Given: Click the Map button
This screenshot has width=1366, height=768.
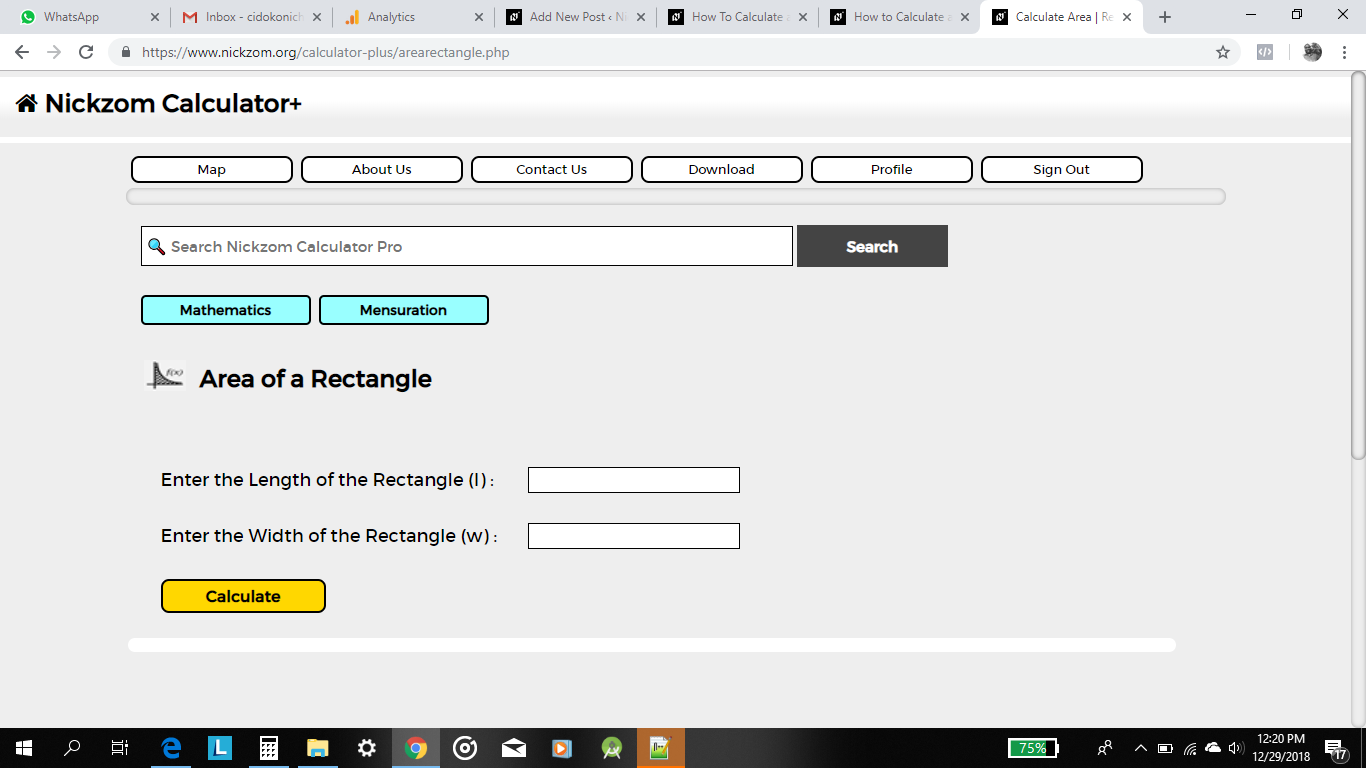Looking at the screenshot, I should tap(212, 170).
